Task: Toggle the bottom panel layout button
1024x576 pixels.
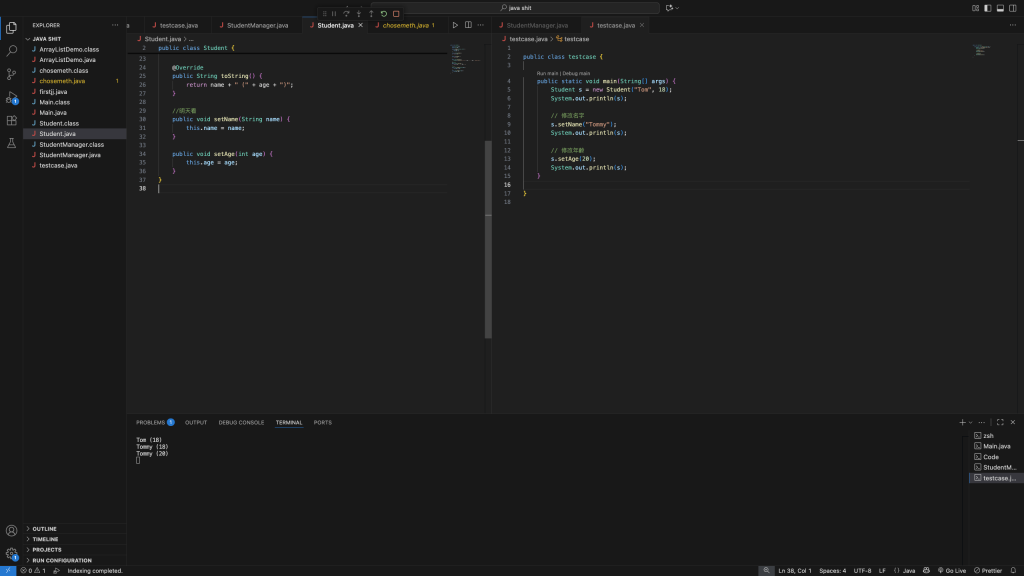Action: point(998,7)
